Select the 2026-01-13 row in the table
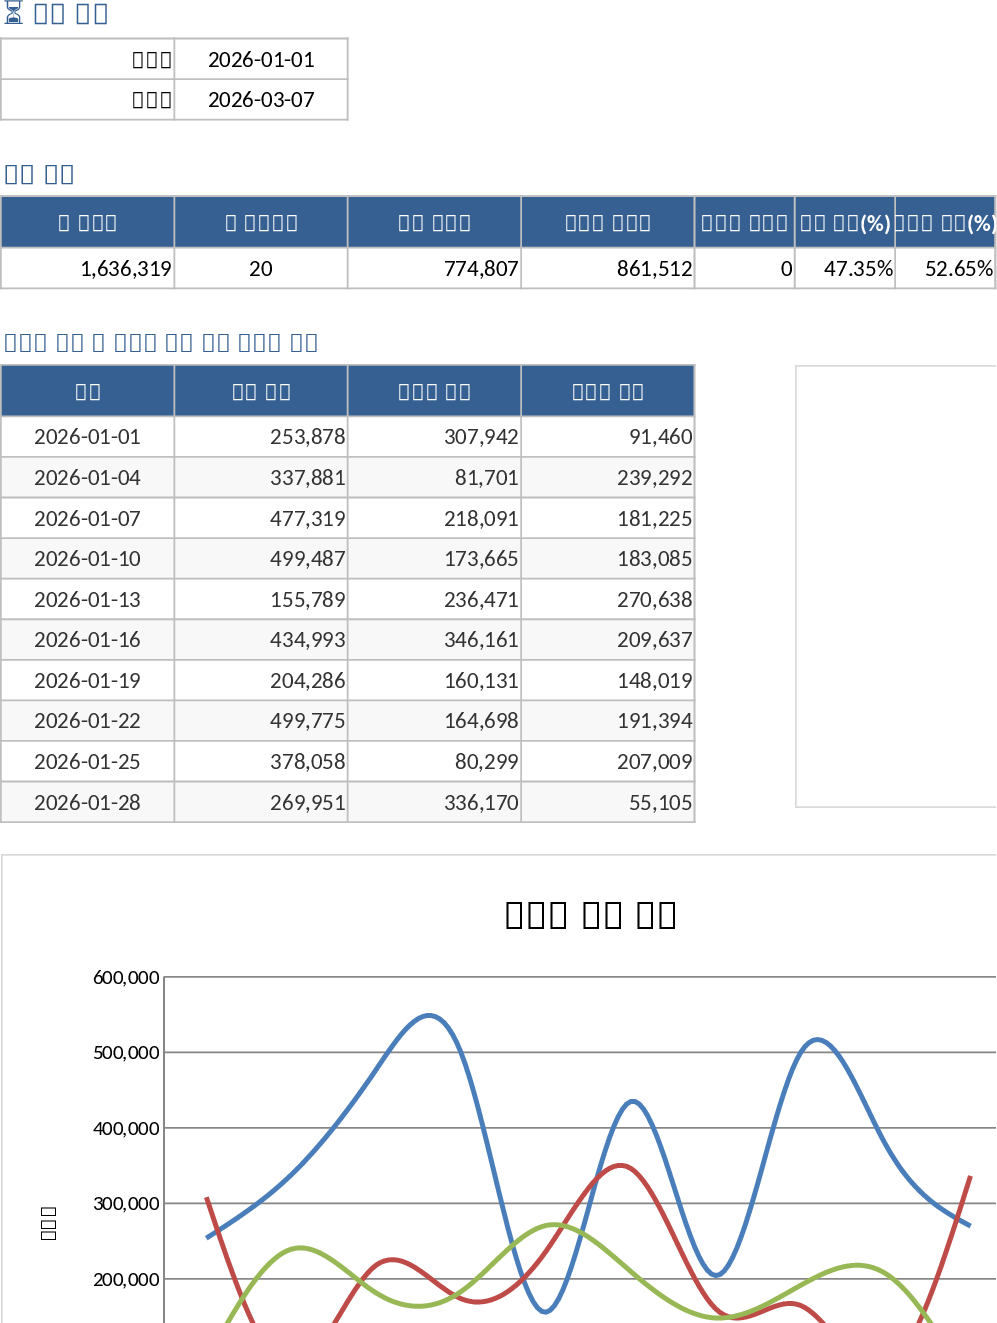 pyautogui.click(x=88, y=599)
